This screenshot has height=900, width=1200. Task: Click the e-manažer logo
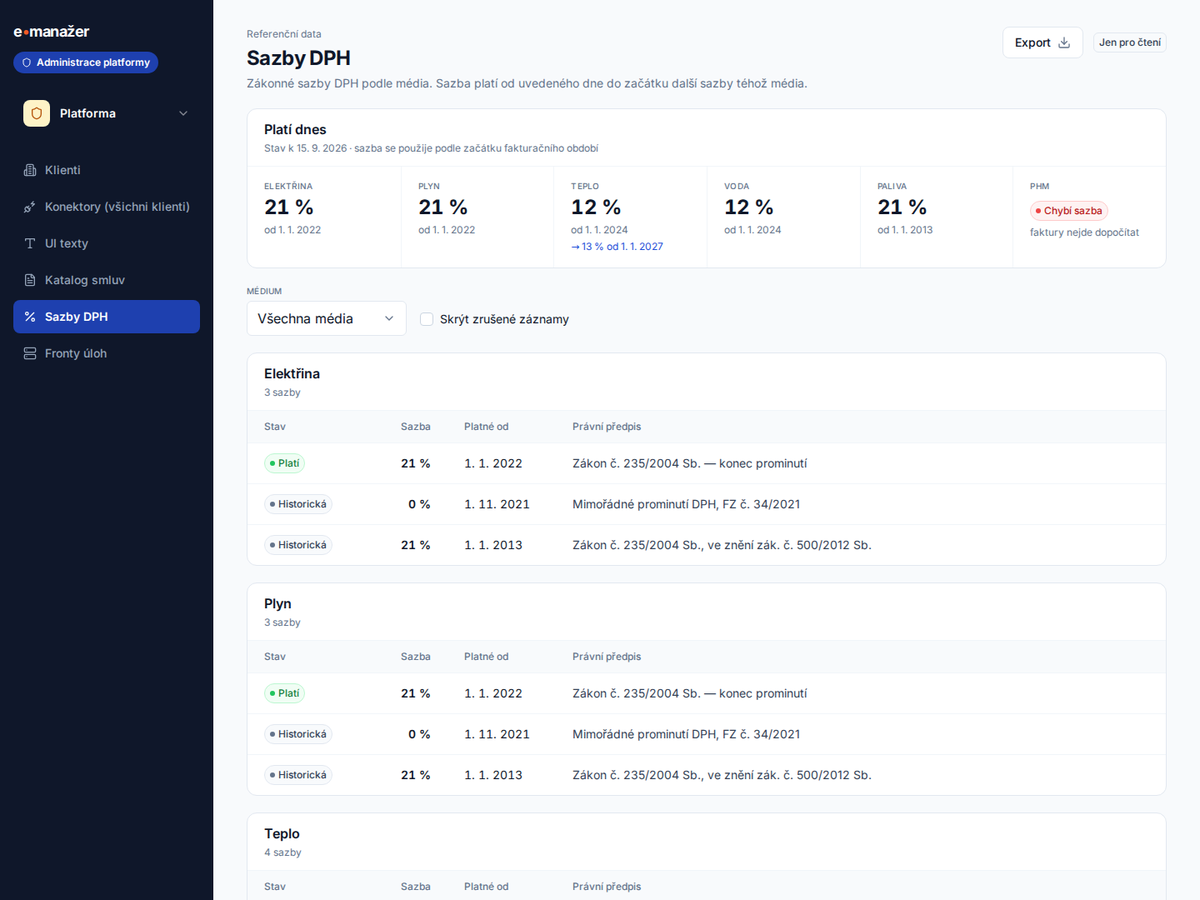click(x=51, y=32)
